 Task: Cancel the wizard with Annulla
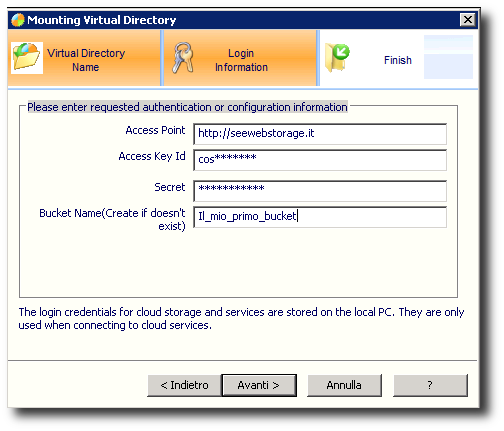[x=344, y=385]
